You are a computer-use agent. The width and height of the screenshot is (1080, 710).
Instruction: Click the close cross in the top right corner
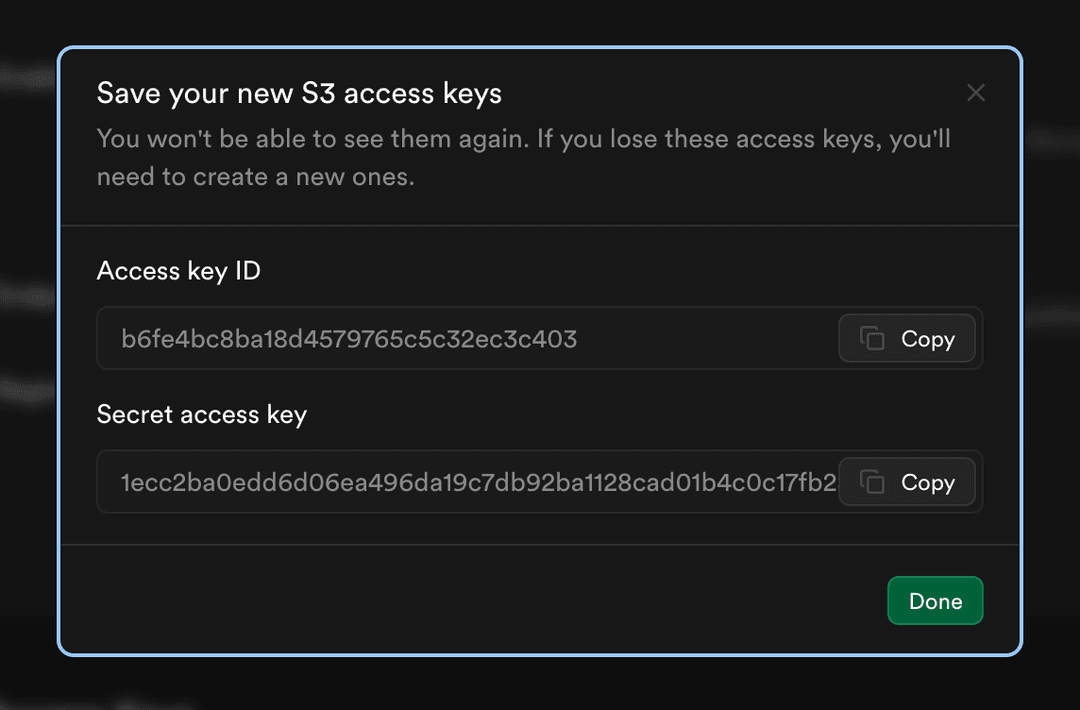tap(976, 92)
